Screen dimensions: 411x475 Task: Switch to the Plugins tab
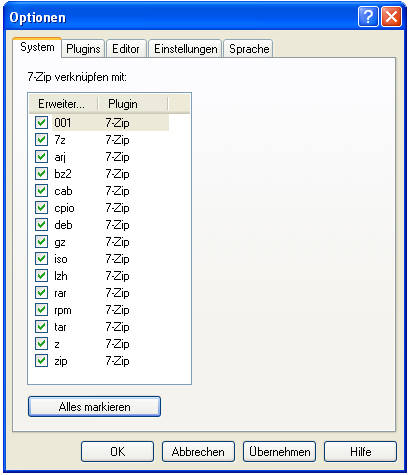tap(83, 49)
